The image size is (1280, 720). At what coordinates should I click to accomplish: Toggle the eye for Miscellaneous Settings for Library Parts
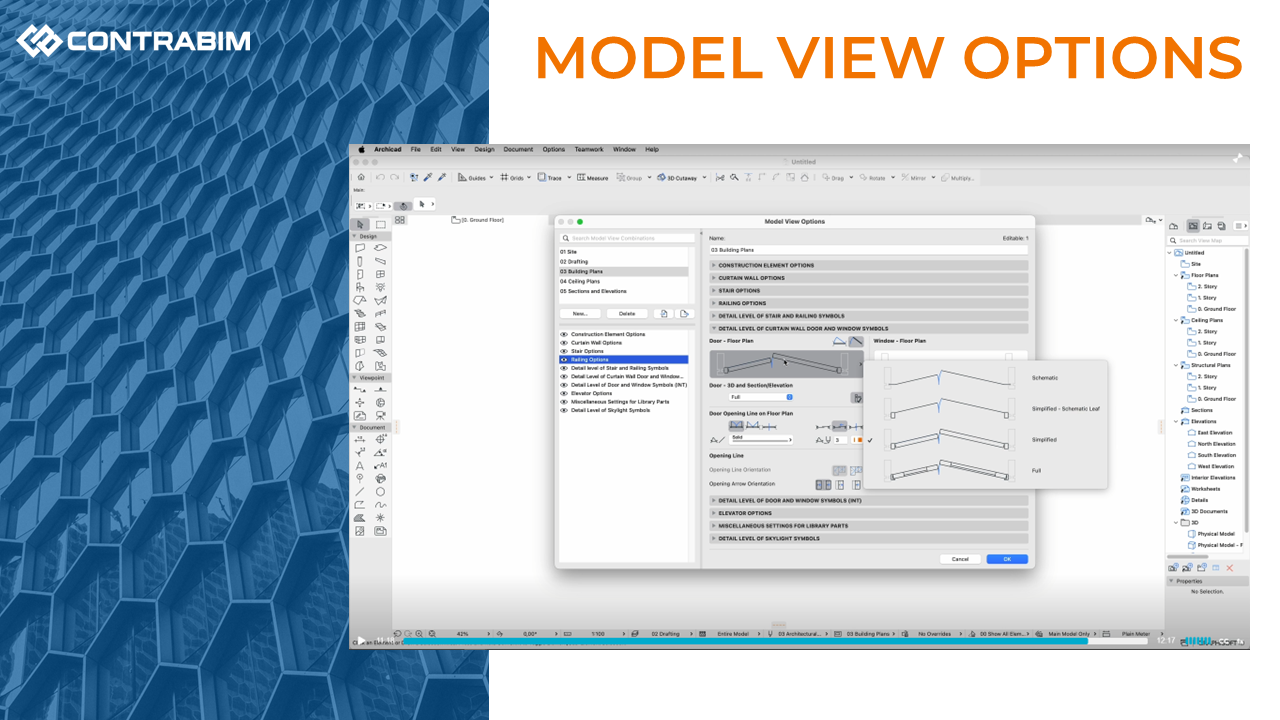[564, 402]
